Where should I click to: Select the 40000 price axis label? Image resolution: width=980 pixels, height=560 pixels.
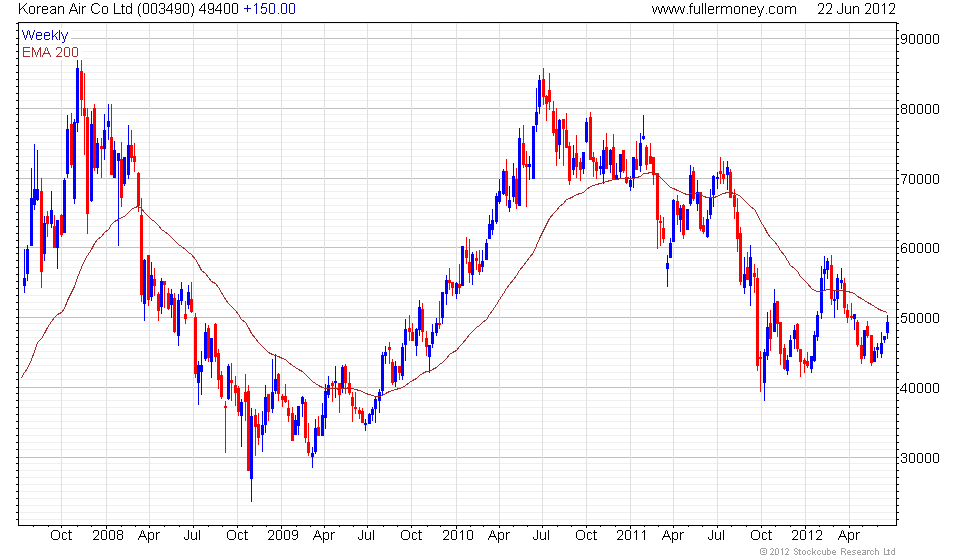pyautogui.click(x=920, y=388)
